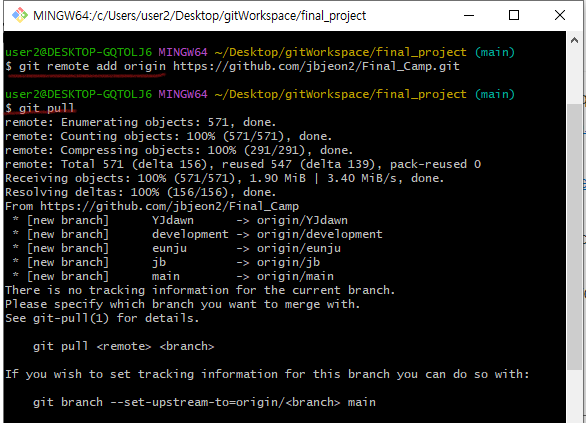Click the window title text MINGW64 path
This screenshot has width=586, height=423.
[200, 16]
